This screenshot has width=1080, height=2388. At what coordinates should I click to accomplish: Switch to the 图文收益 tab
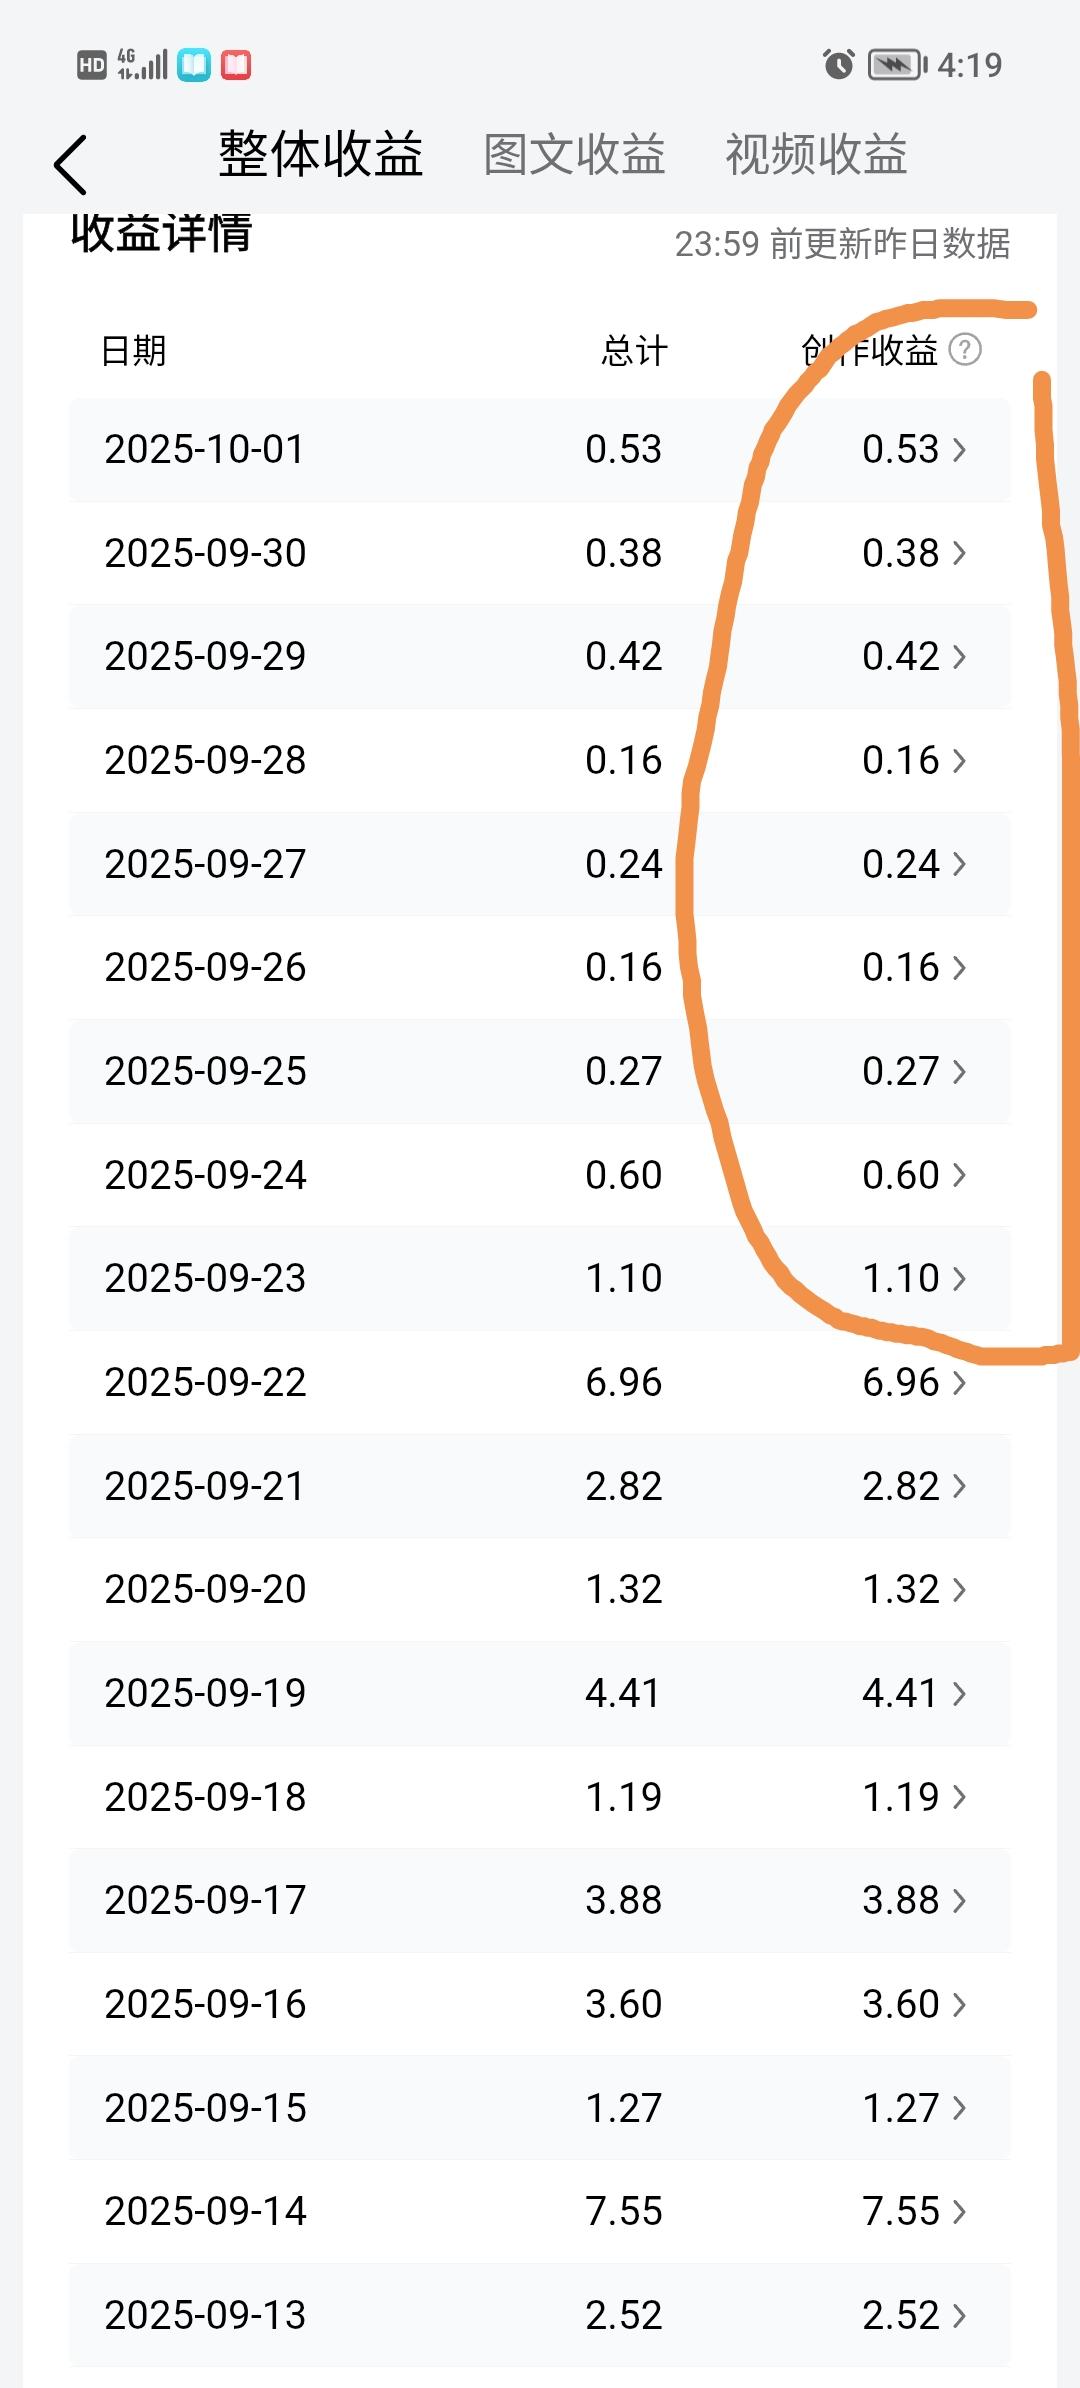pos(575,155)
